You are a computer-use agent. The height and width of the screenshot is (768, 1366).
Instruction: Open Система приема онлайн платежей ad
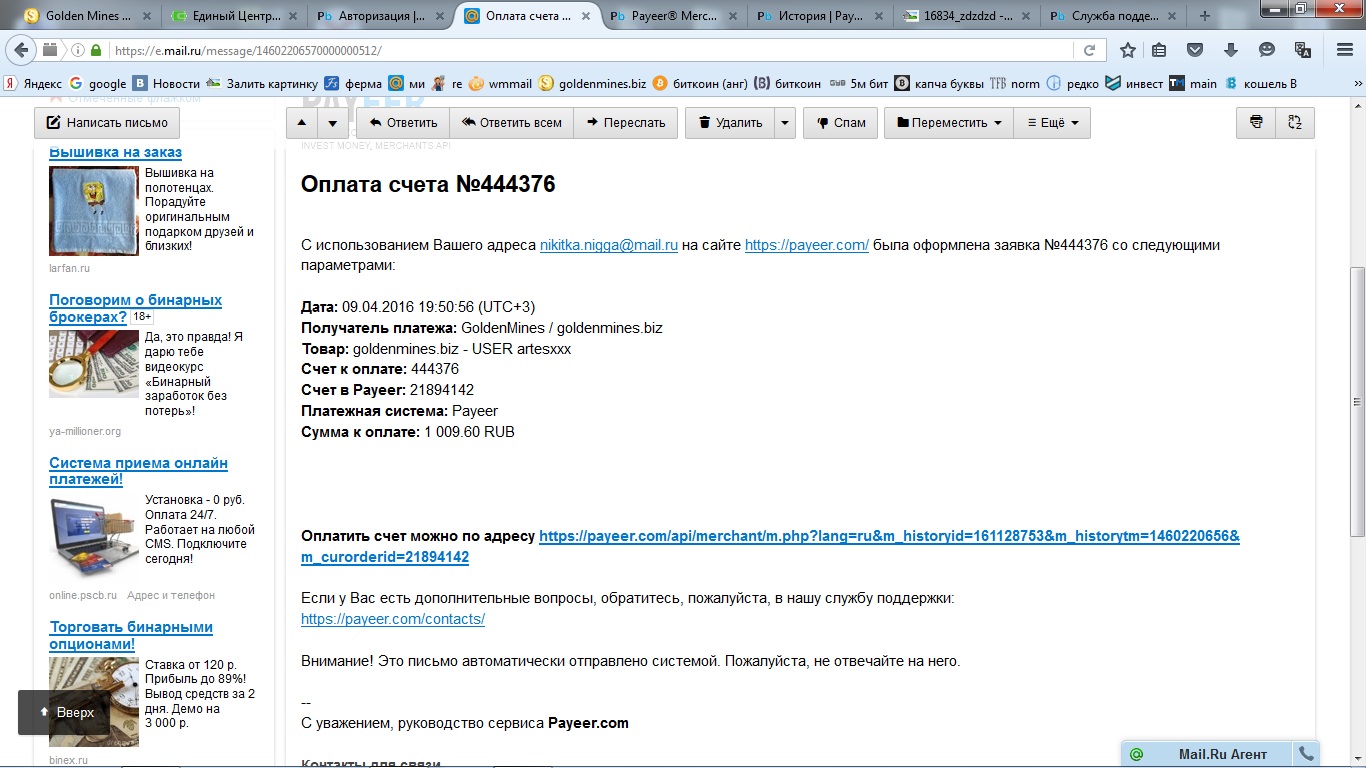(x=138, y=471)
